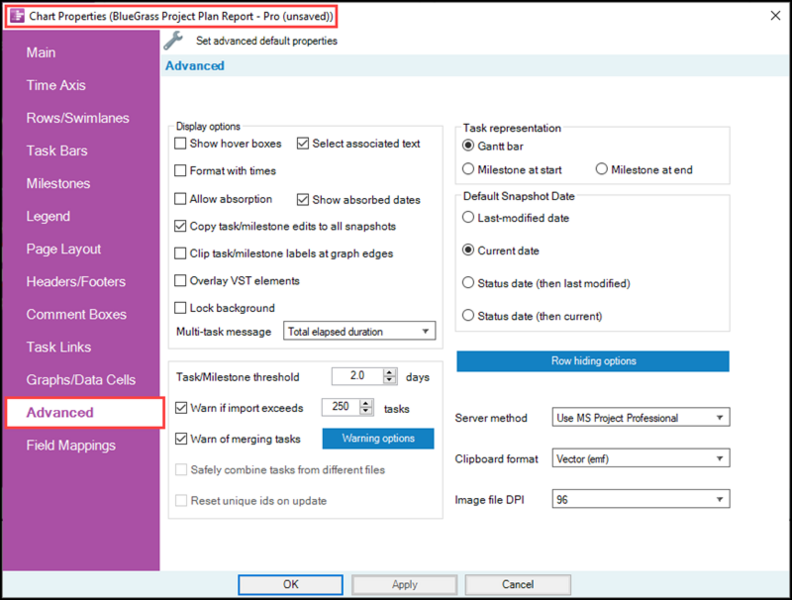Switch to Page Layout tab
Image resolution: width=792 pixels, height=600 pixels.
click(64, 249)
